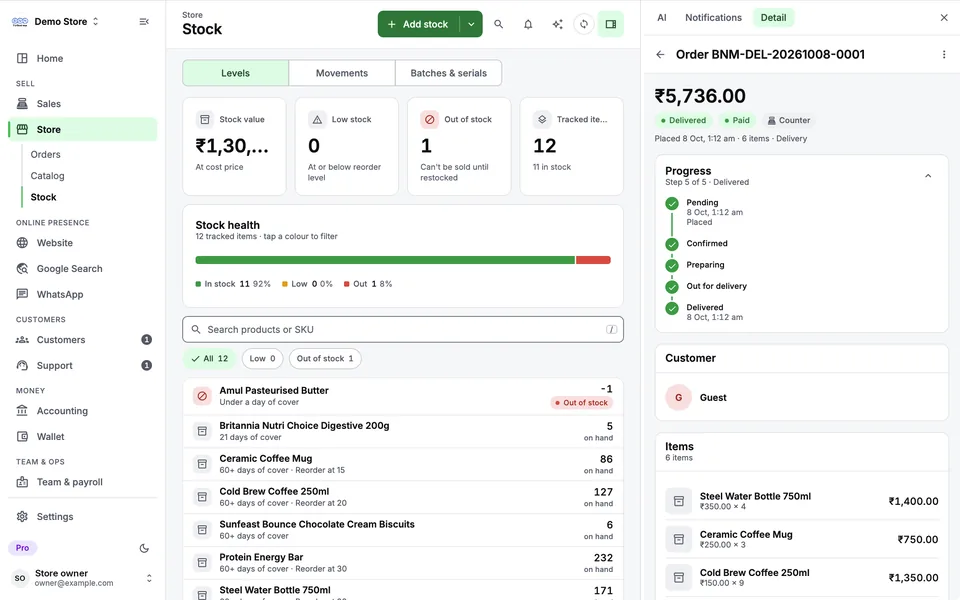The image size is (960, 600).
Task: Open Ceramic Coffee Mug stock row
Action: click(x=403, y=464)
